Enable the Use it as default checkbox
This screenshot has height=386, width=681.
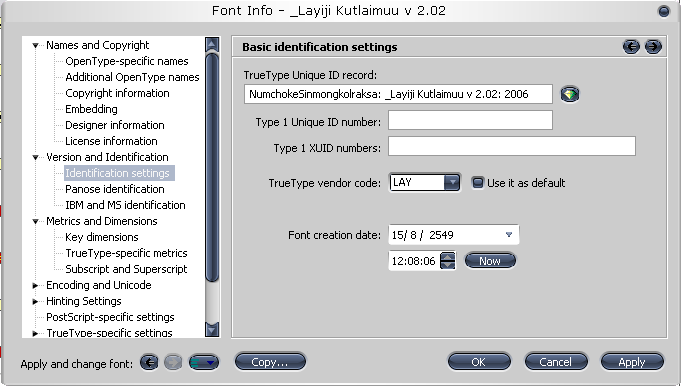click(x=477, y=183)
